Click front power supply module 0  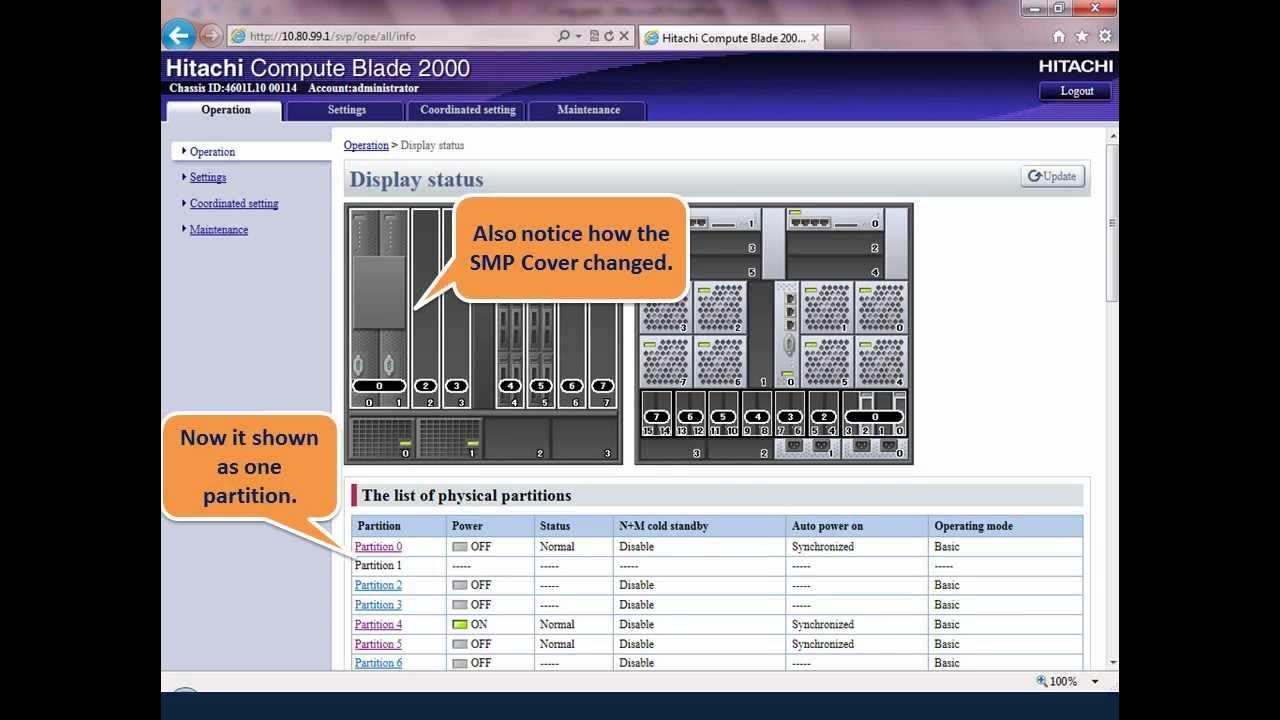(x=381, y=438)
